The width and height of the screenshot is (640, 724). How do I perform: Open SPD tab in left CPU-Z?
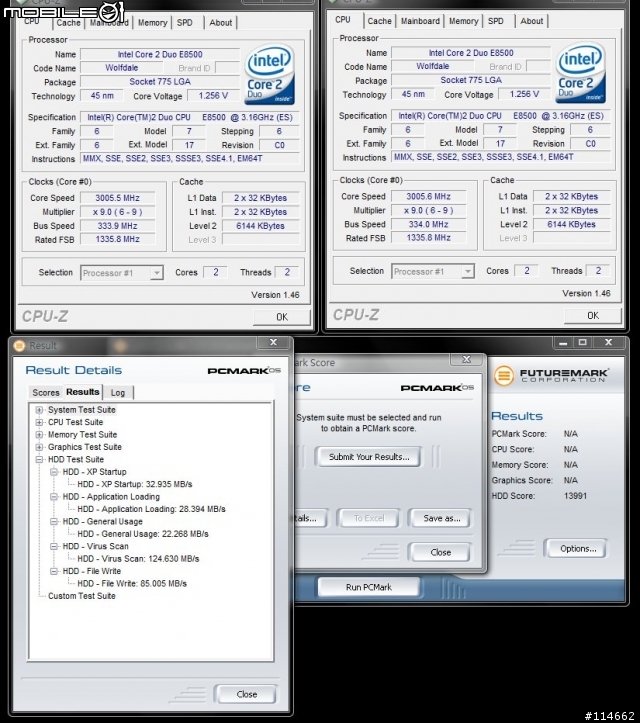(x=185, y=23)
